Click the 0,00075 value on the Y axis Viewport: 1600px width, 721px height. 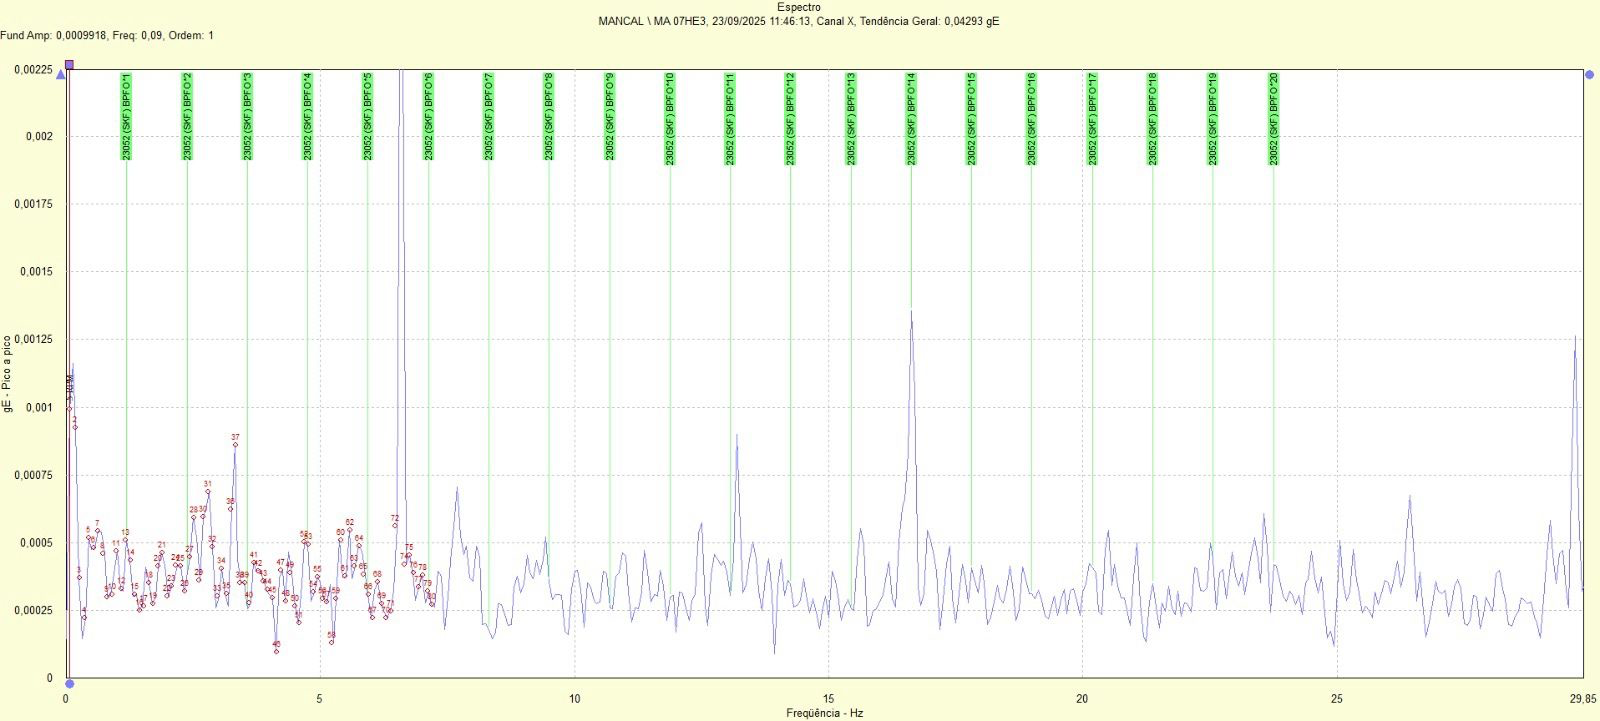34,476
